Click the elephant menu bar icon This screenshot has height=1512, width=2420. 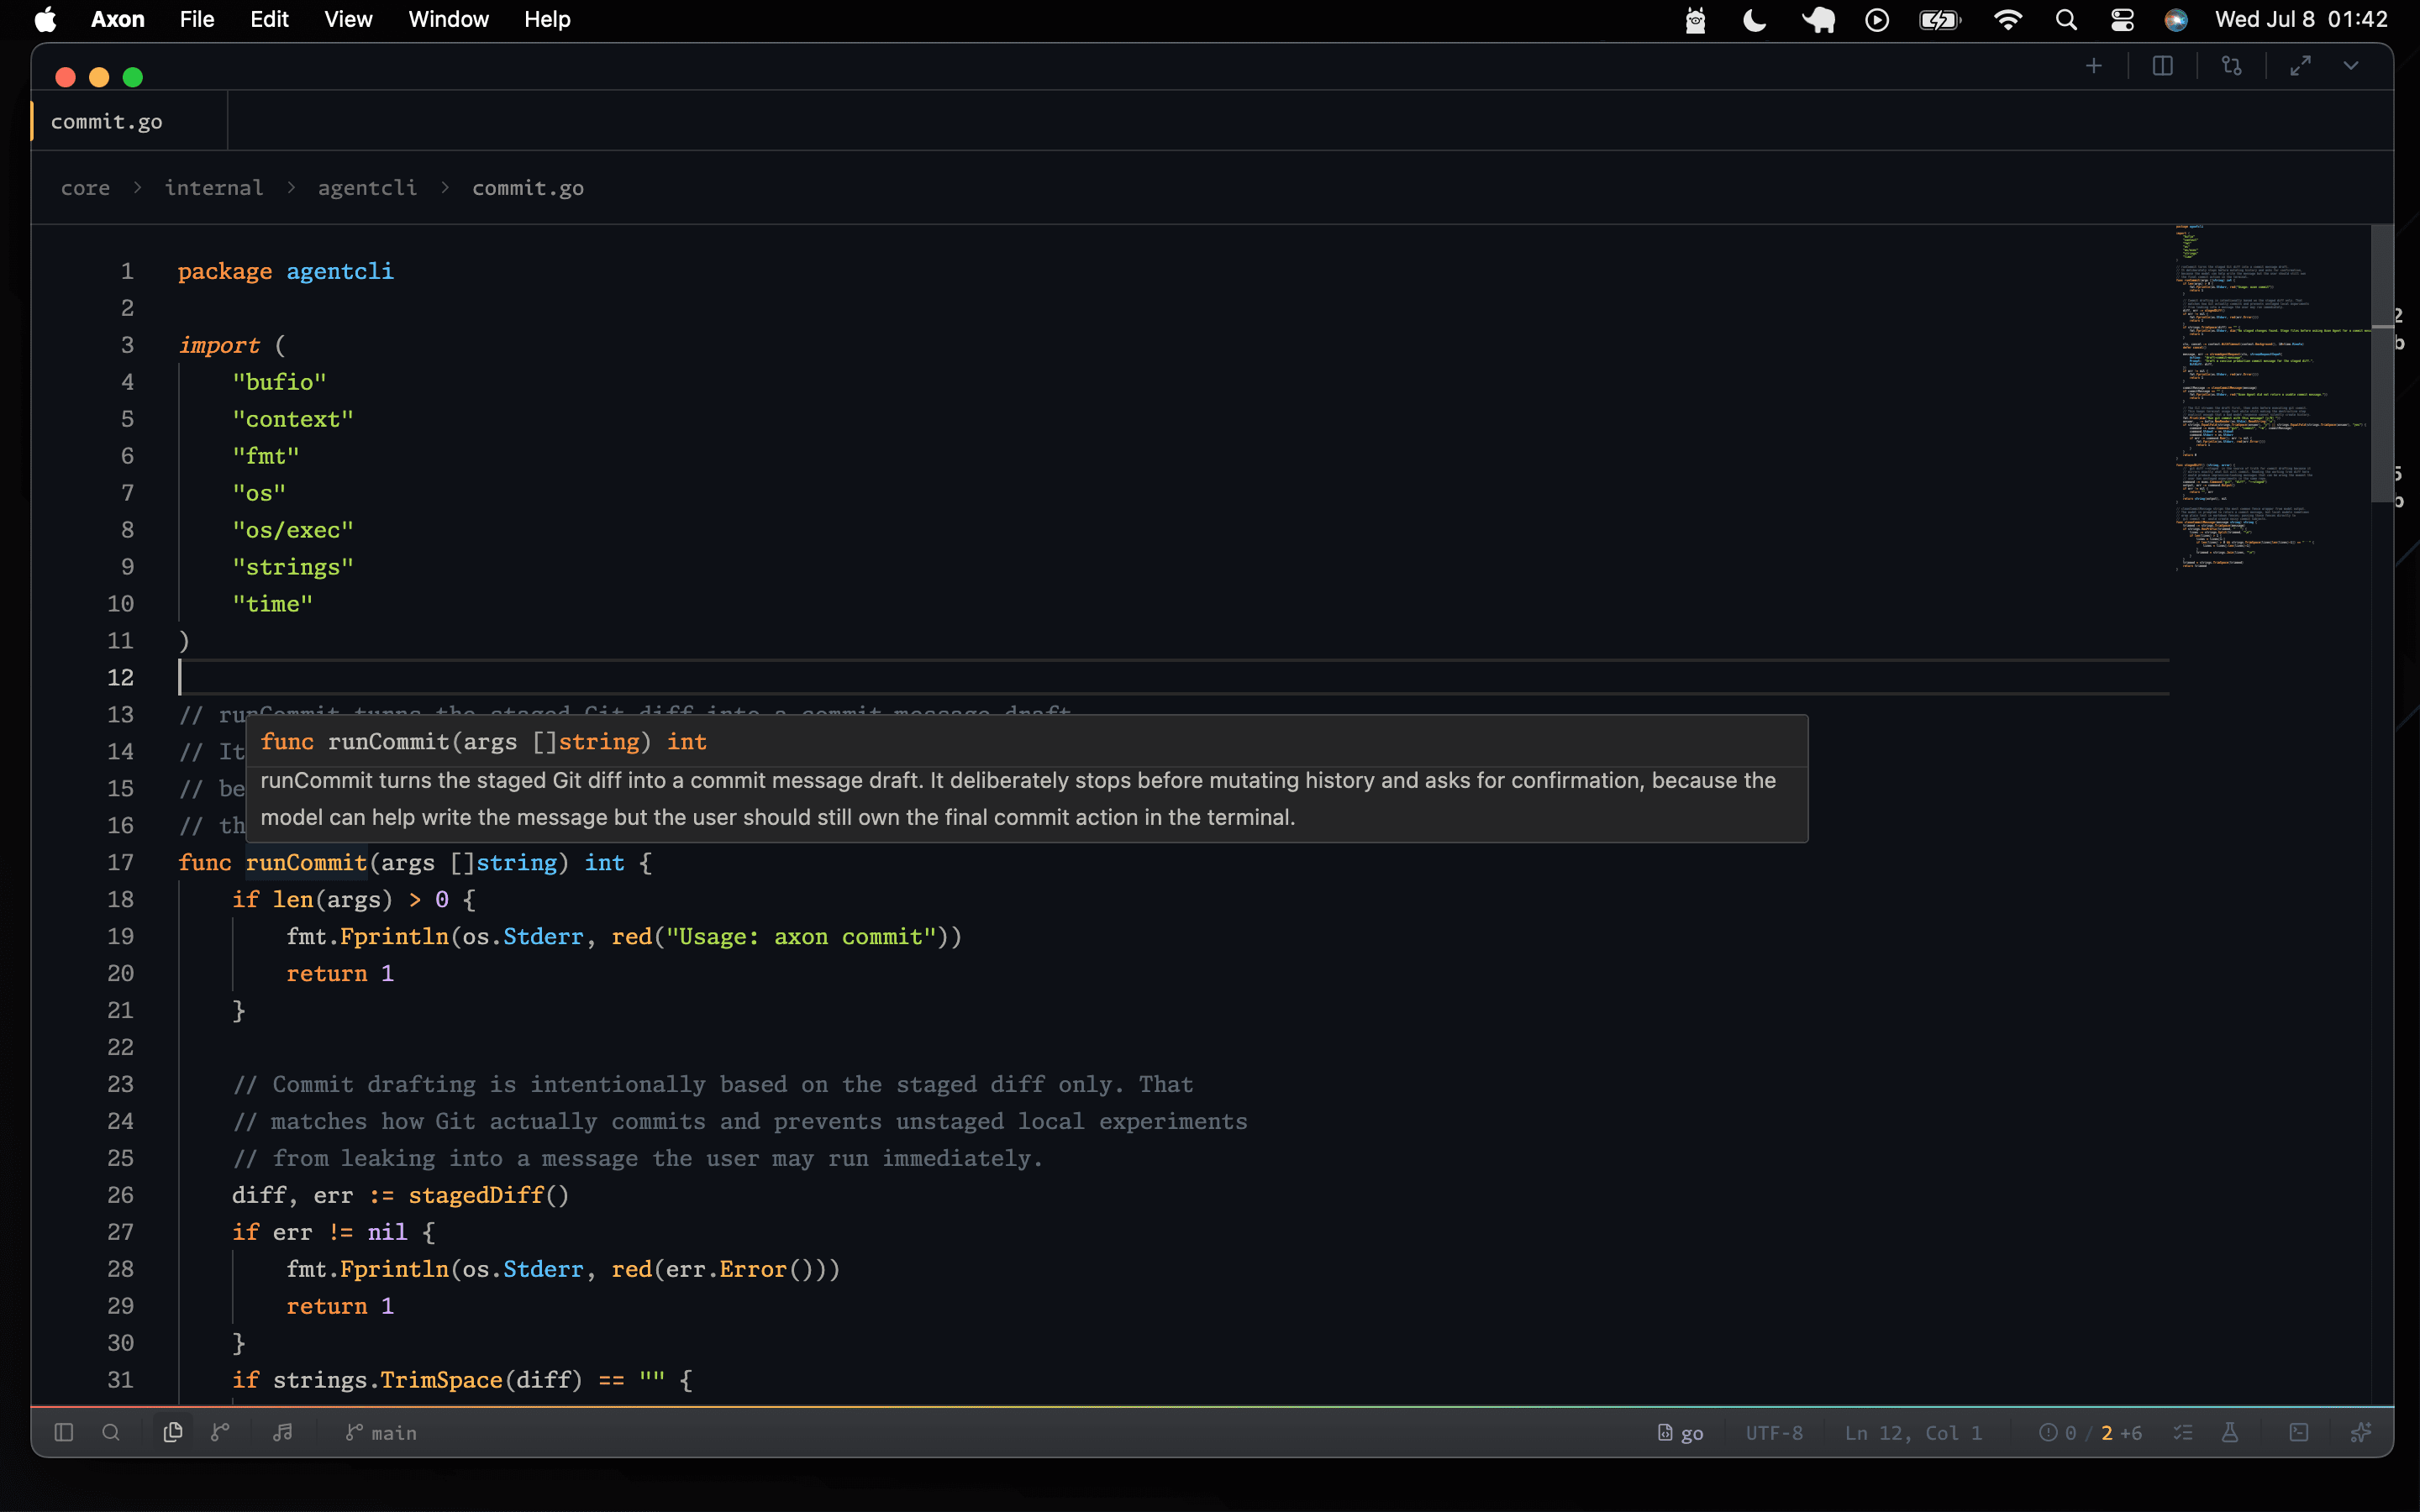tap(1818, 20)
